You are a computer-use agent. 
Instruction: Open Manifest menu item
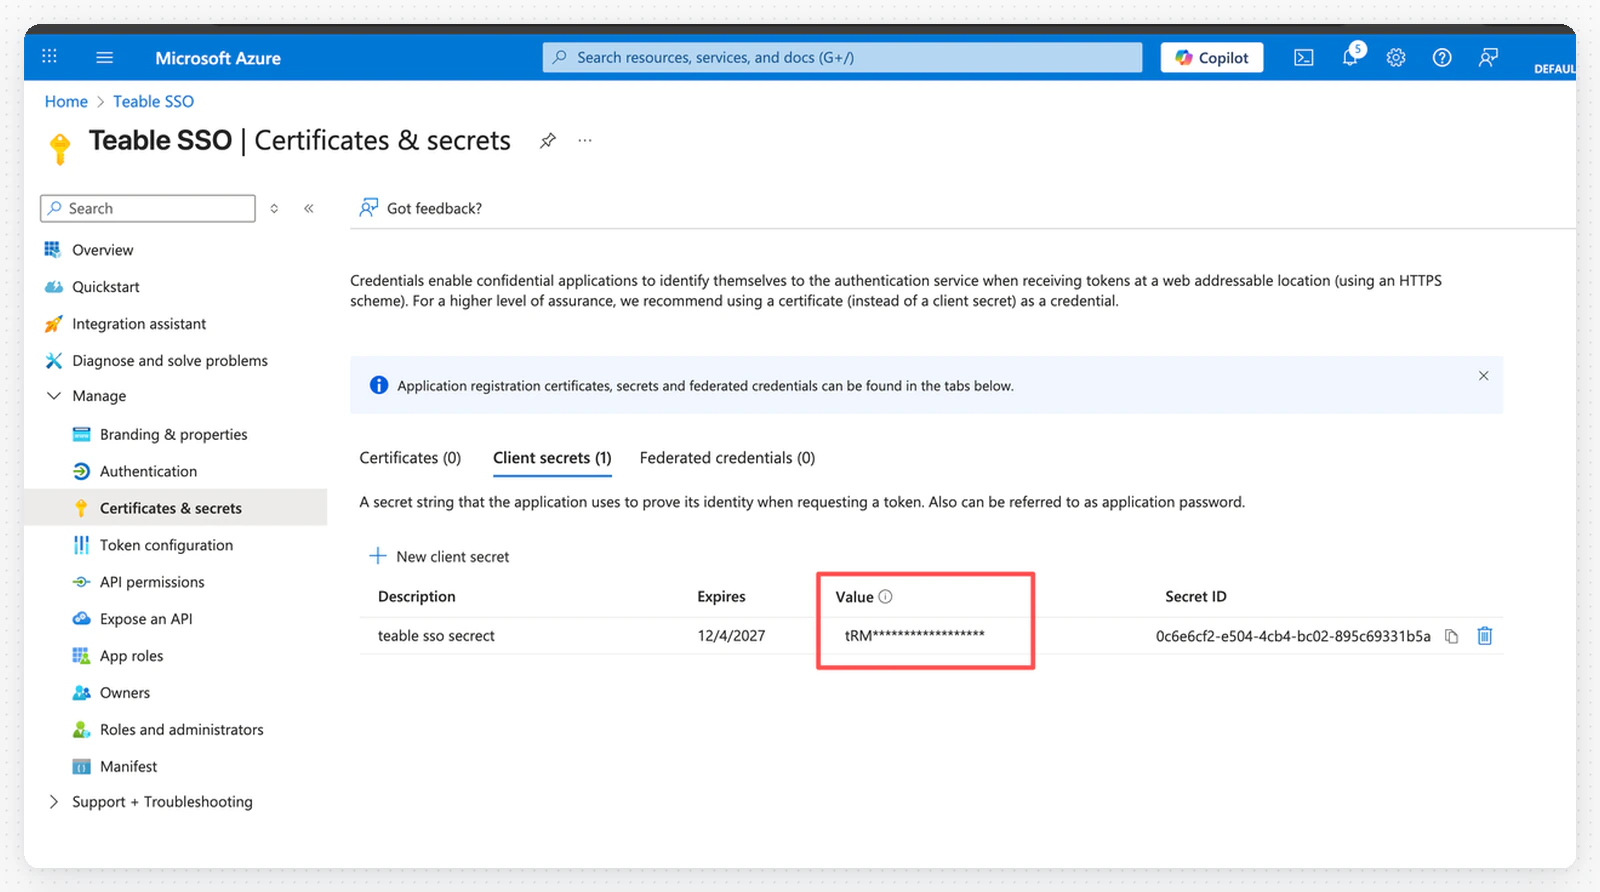pos(128,767)
